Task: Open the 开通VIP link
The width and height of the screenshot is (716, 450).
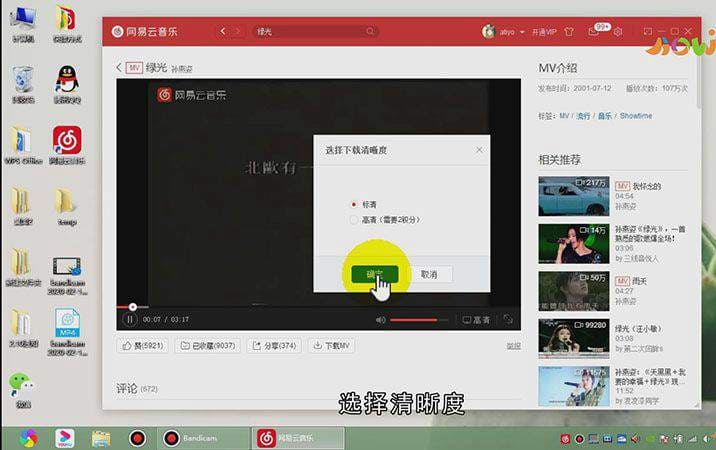Action: pyautogui.click(x=544, y=32)
